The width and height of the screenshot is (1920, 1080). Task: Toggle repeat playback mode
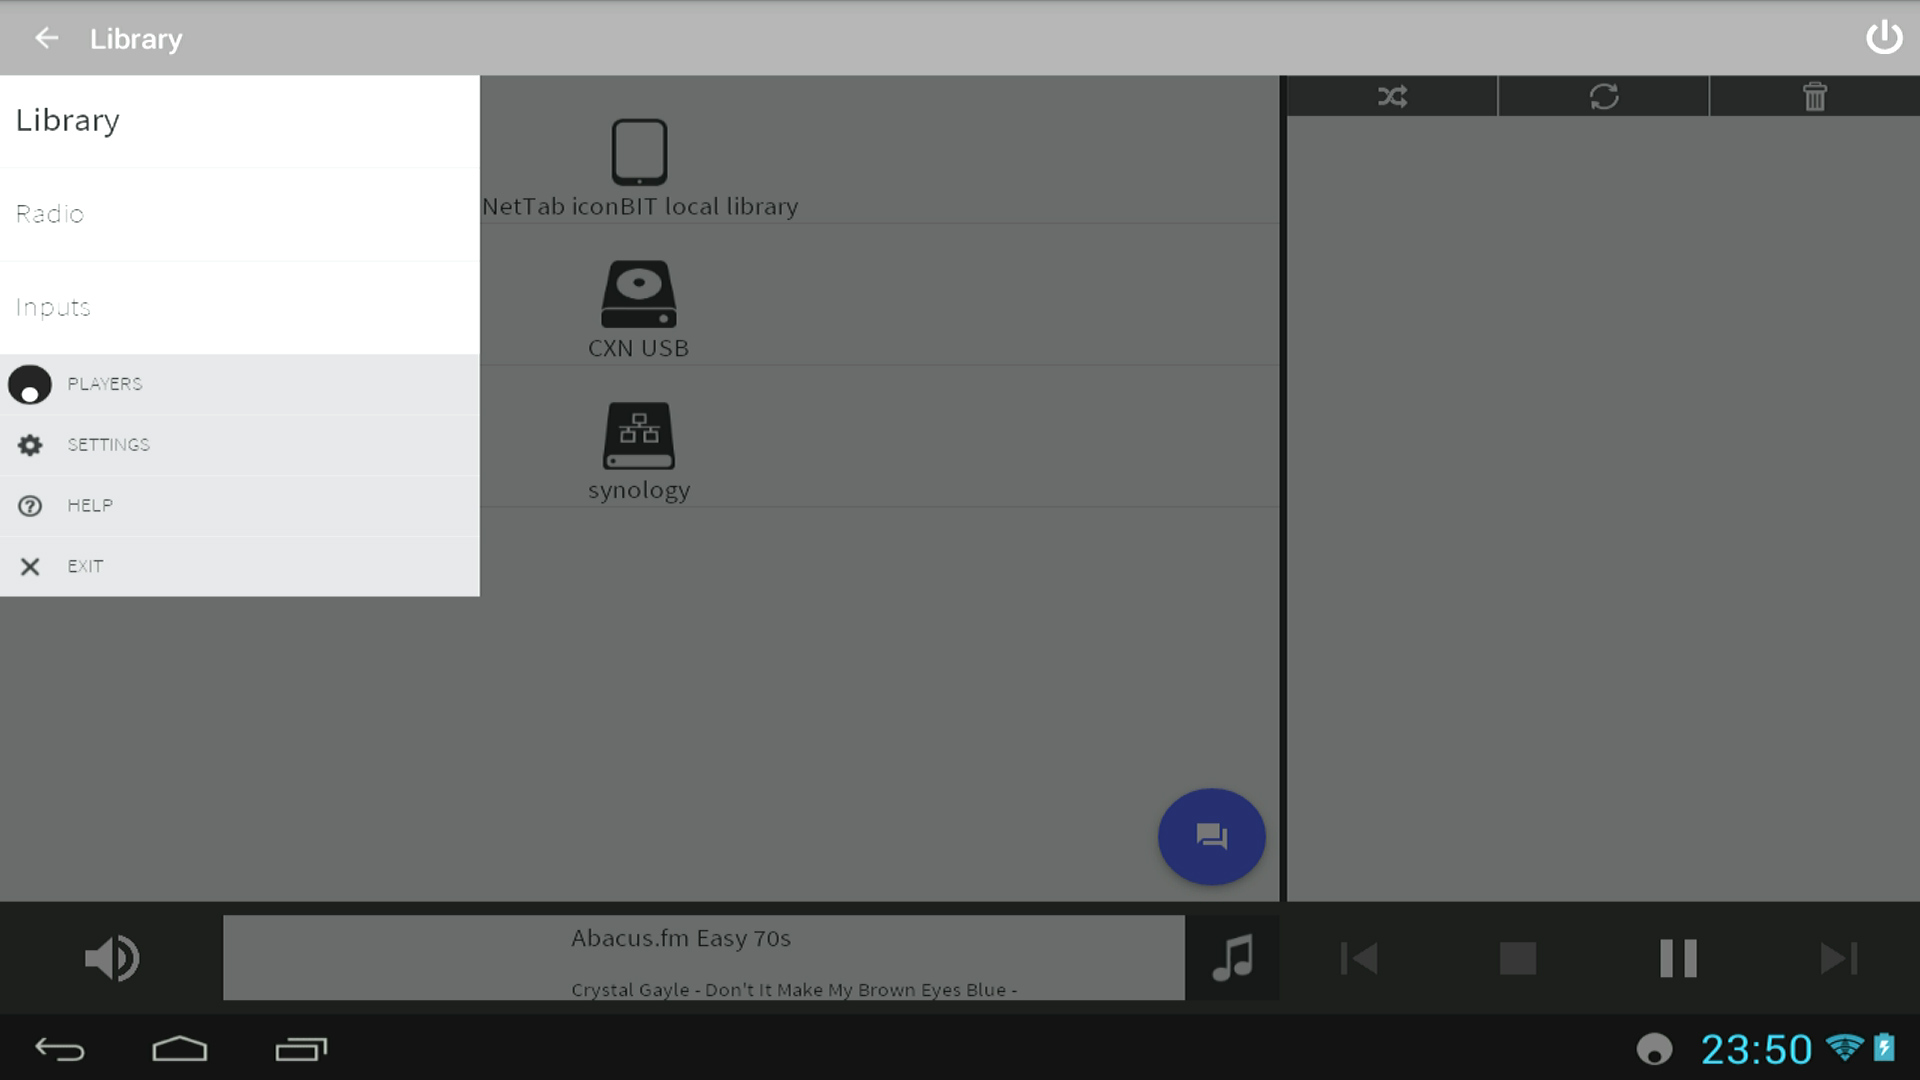coord(1603,96)
